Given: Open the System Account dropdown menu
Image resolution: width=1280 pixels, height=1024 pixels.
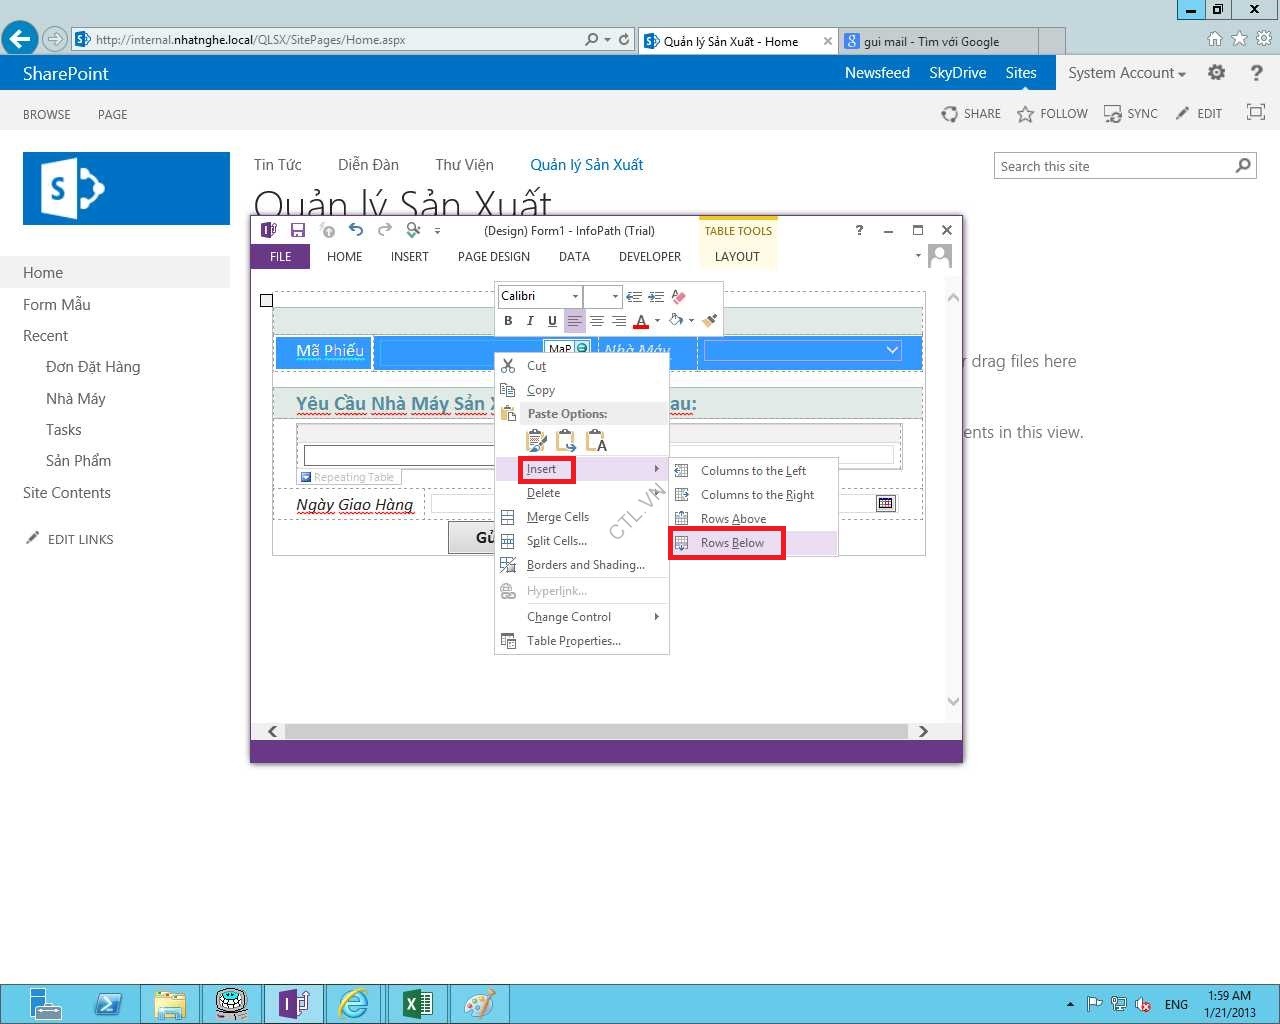Looking at the screenshot, I should click(1126, 73).
